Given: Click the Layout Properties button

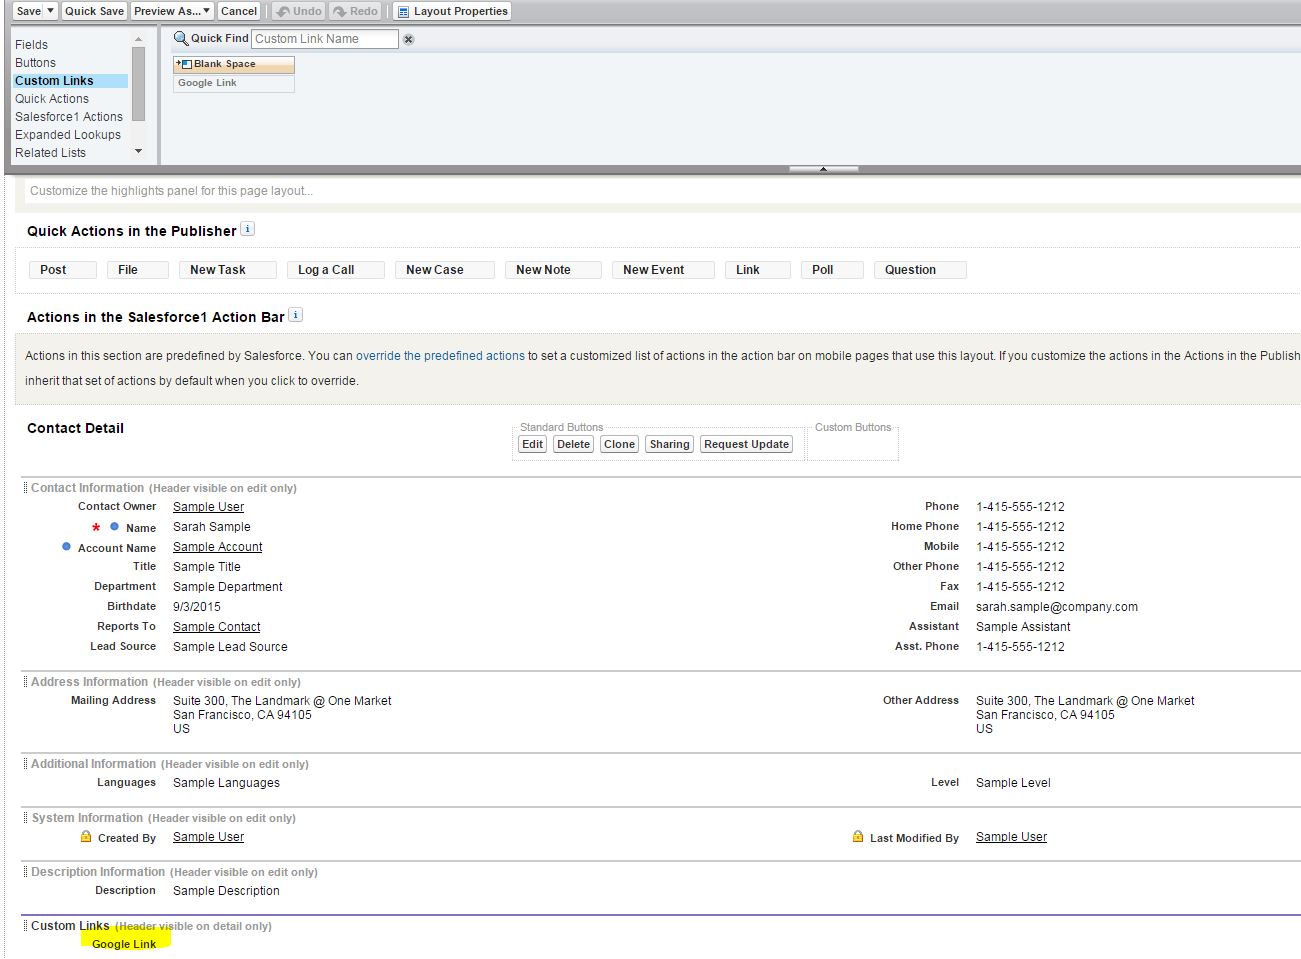Looking at the screenshot, I should [452, 11].
